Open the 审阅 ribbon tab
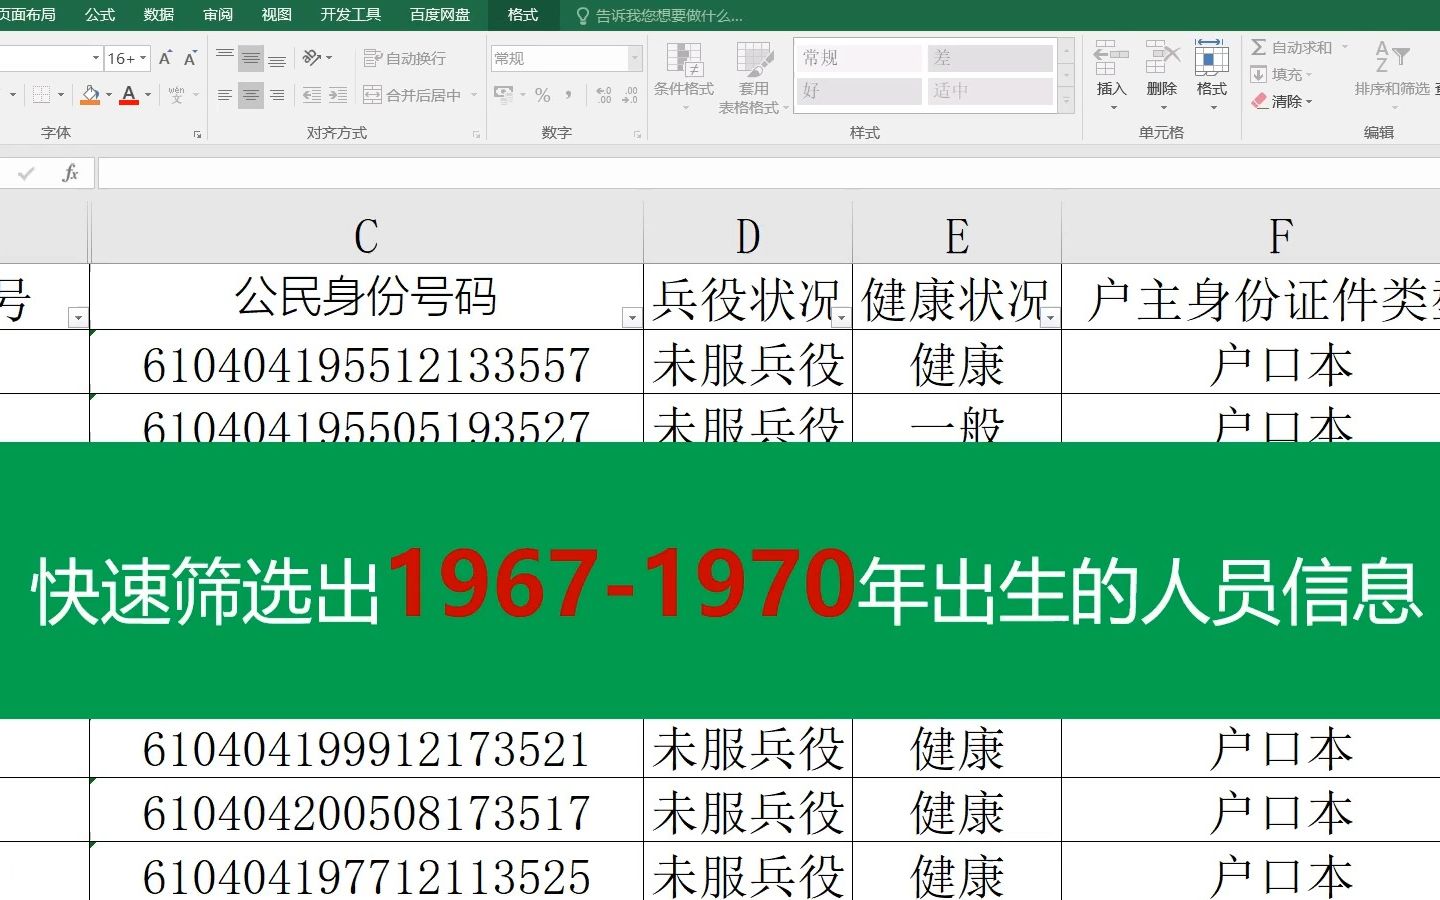The image size is (1440, 900). click(x=218, y=15)
